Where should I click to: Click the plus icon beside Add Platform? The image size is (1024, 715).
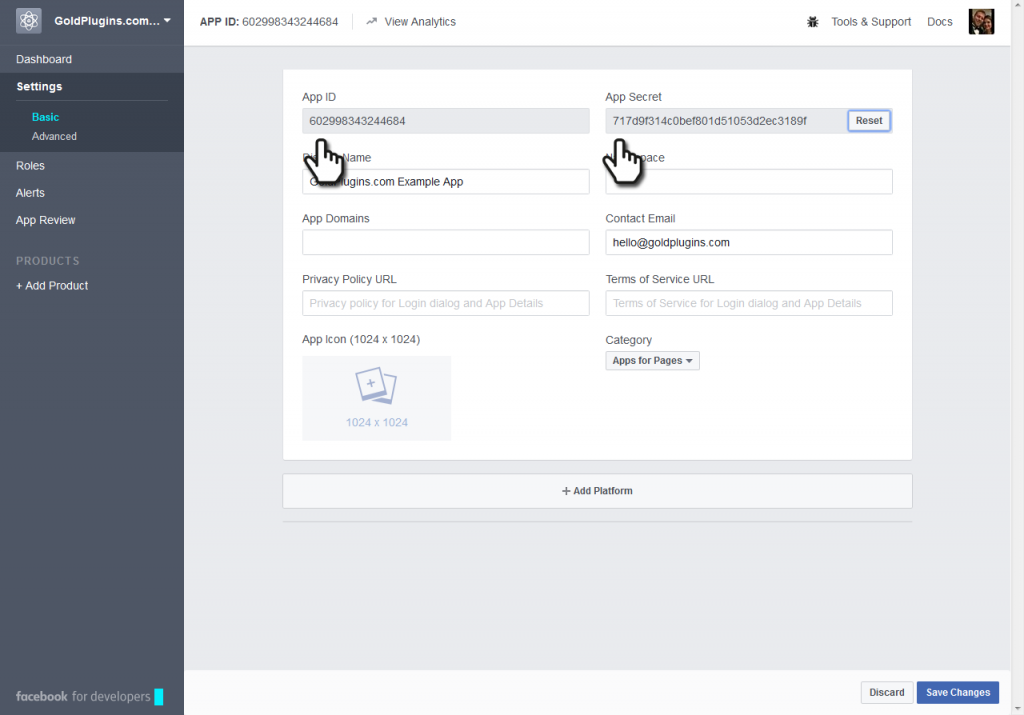click(566, 491)
